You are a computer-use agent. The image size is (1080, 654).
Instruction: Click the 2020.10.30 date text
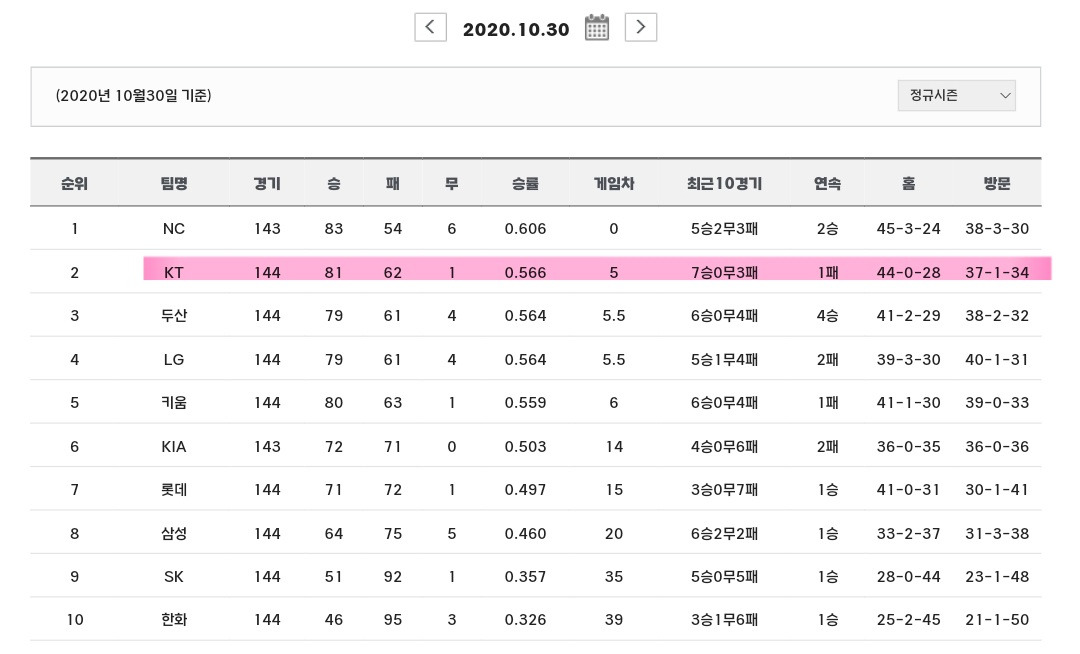[516, 30]
